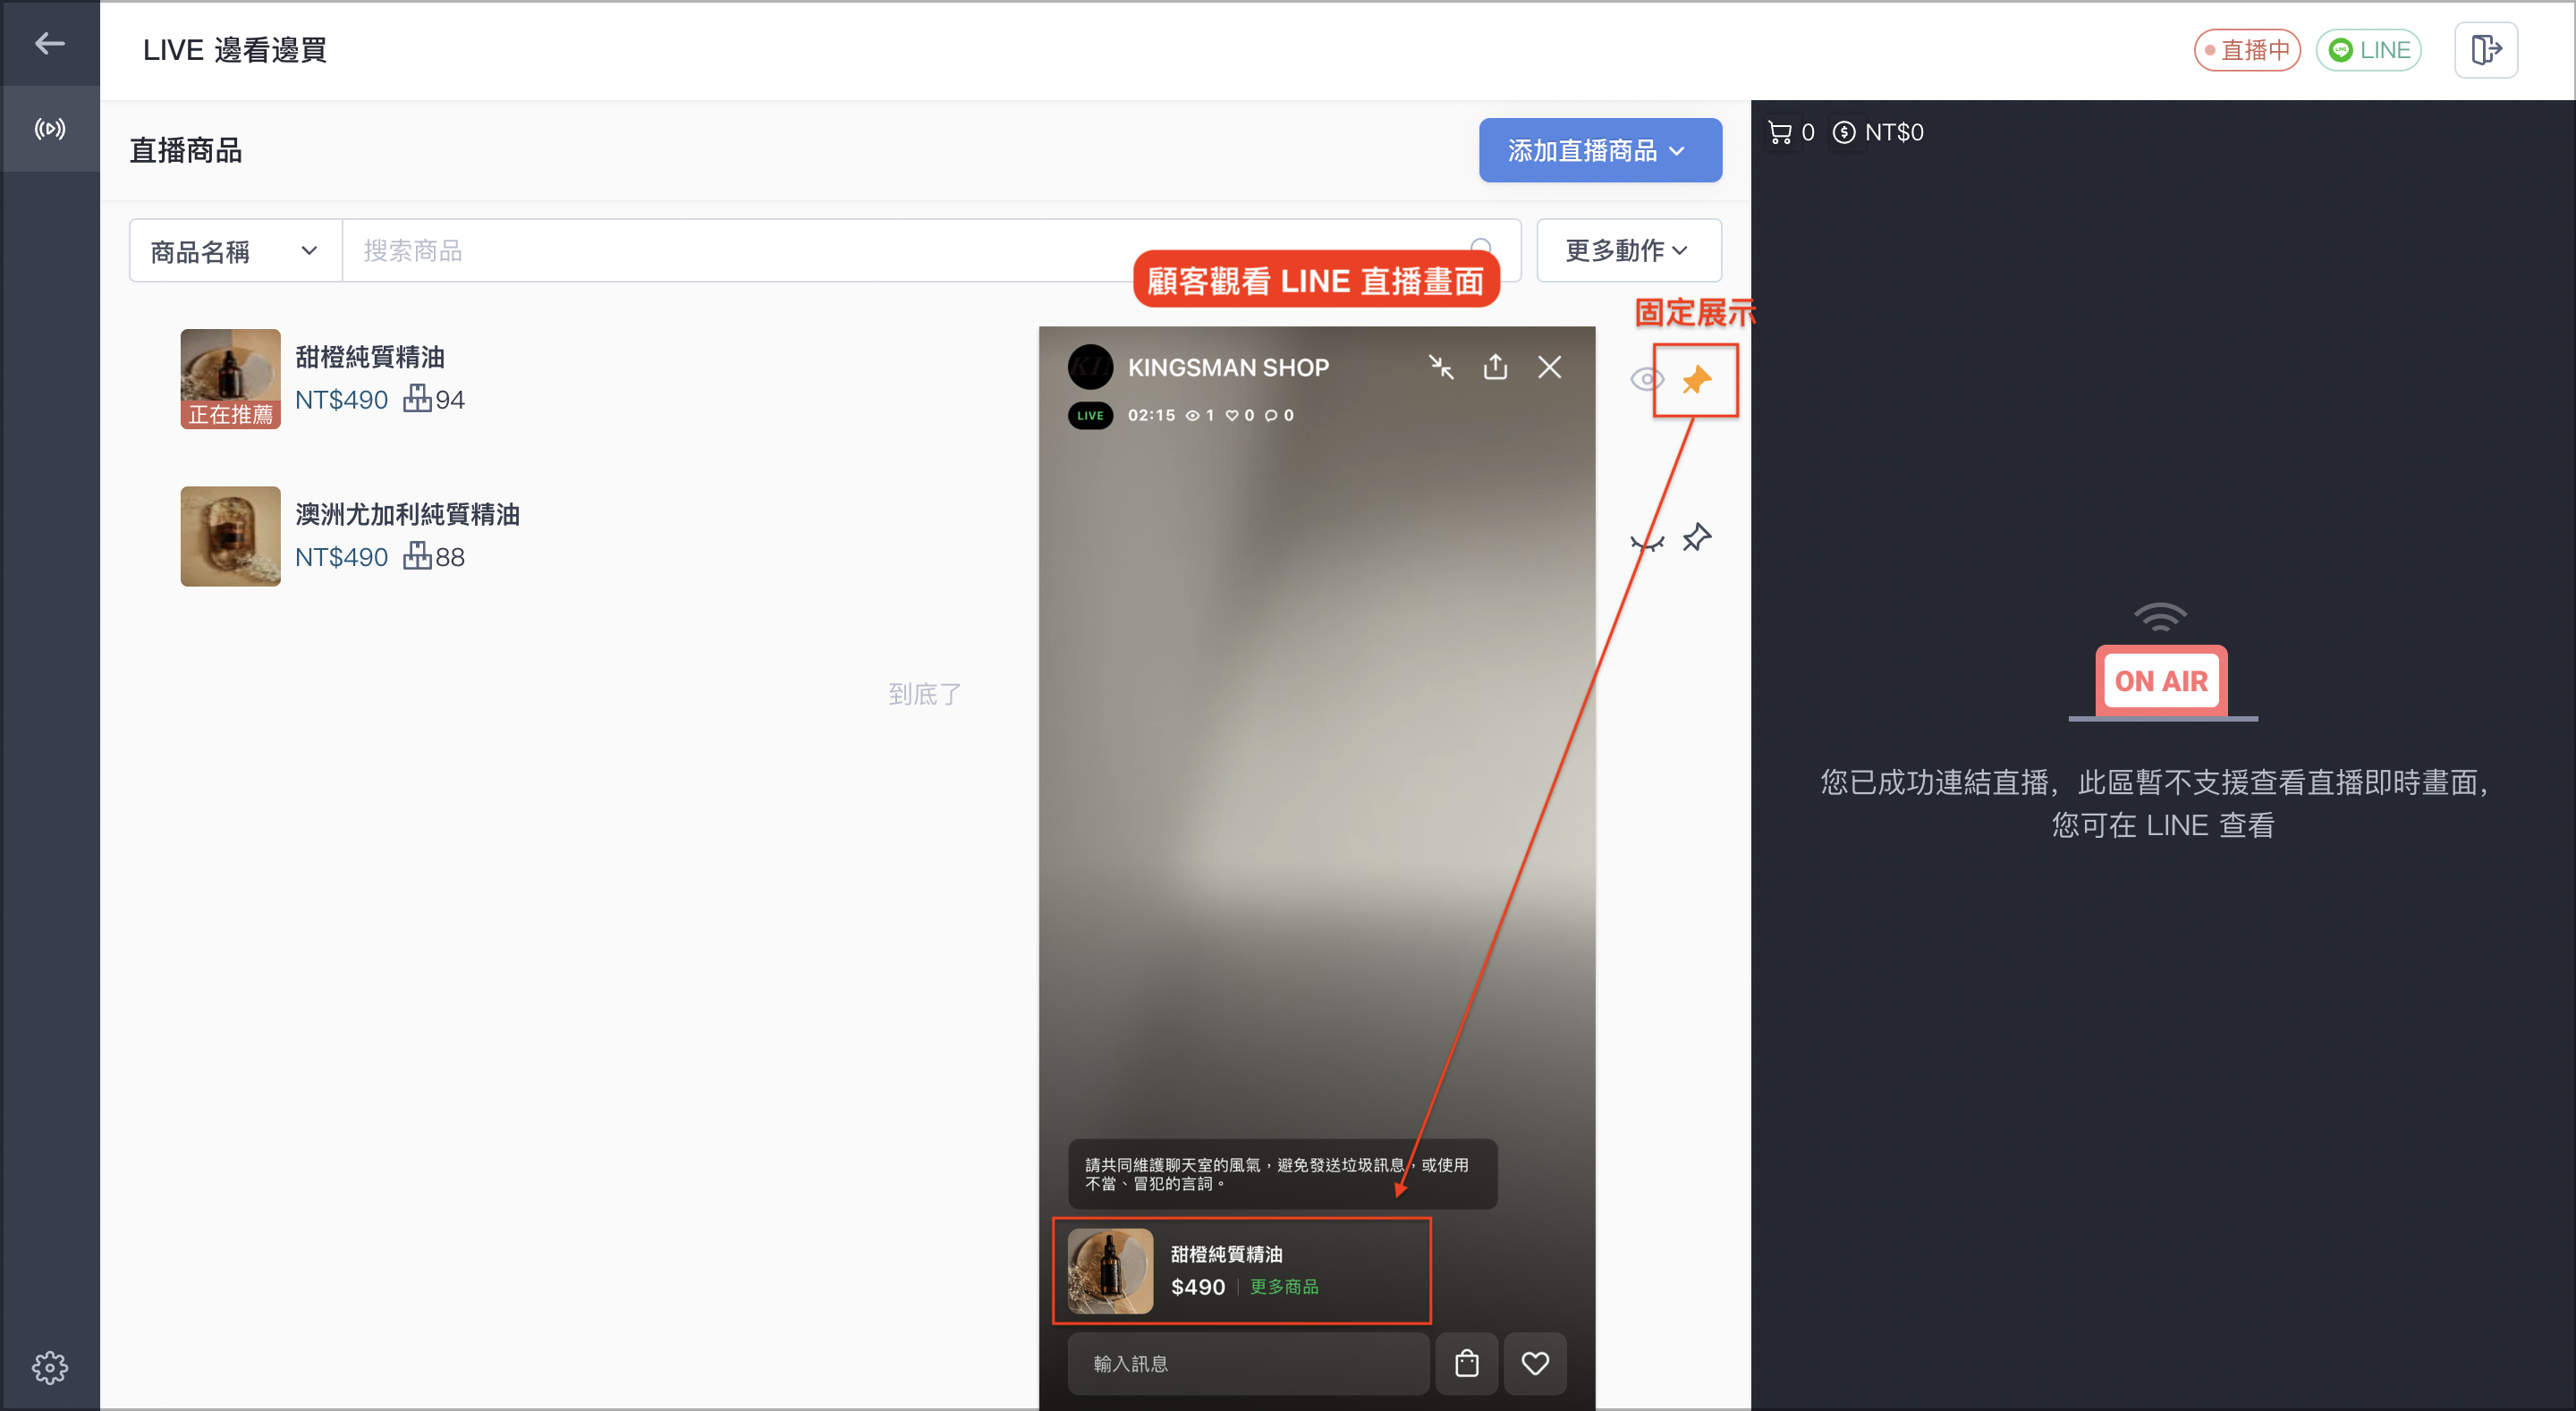Screen dimensions: 2576x1411
Task: Click the 輸入訊息 message field
Action: 1248,1363
